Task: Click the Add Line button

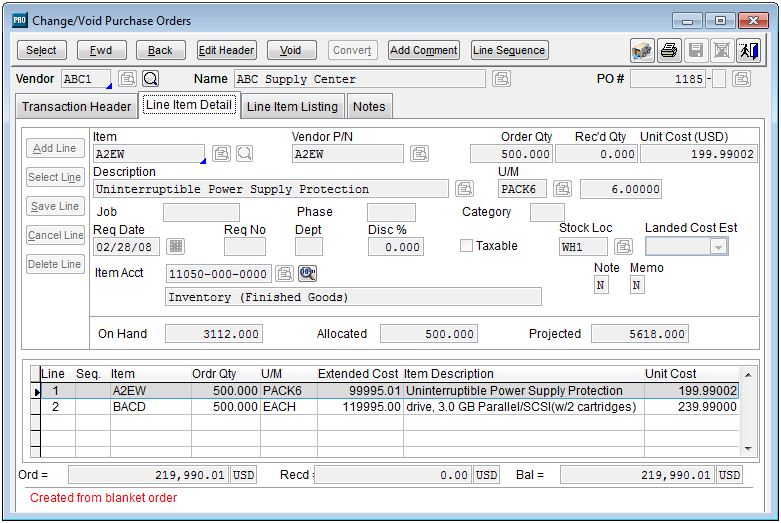Action: tap(55, 148)
